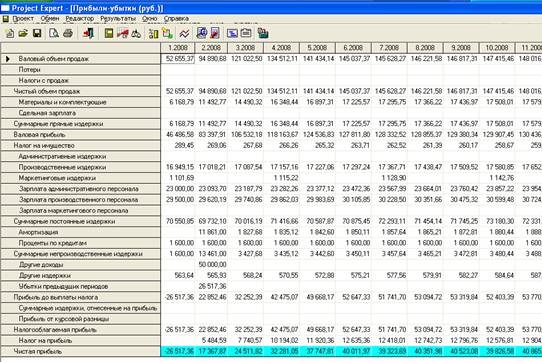The image size is (542, 362).
Task: Click the binoculars search icon
Action: pyautogui.click(x=136, y=34)
